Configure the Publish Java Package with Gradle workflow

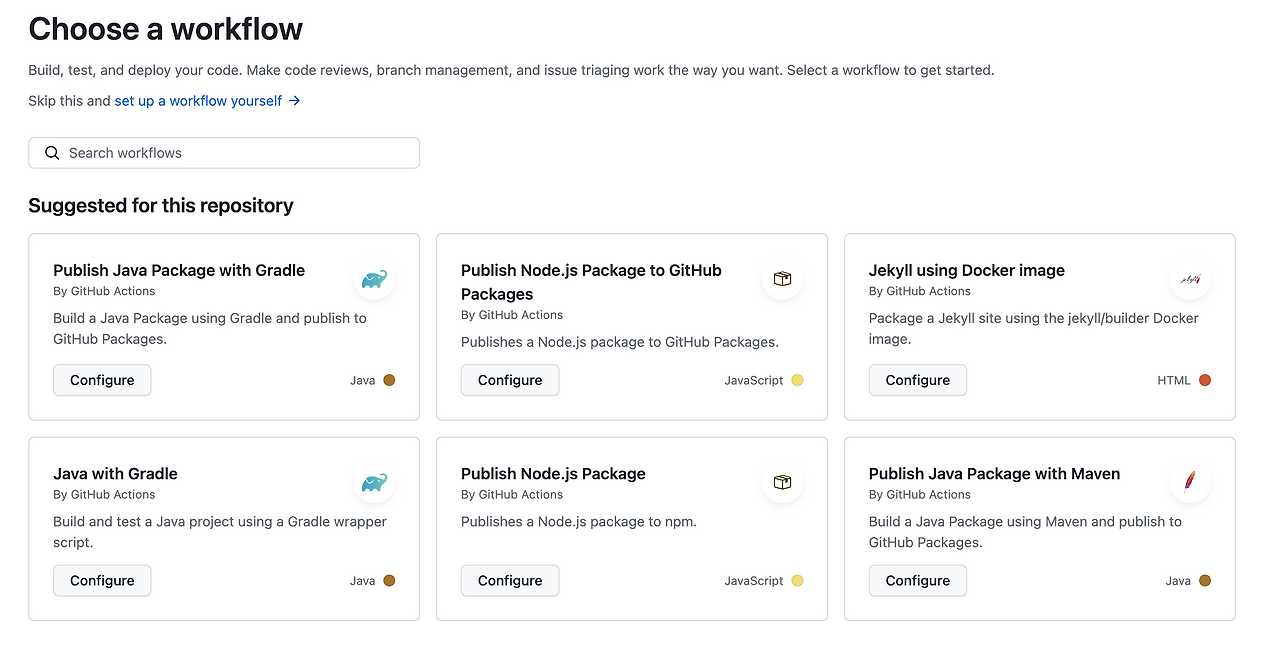click(x=102, y=380)
